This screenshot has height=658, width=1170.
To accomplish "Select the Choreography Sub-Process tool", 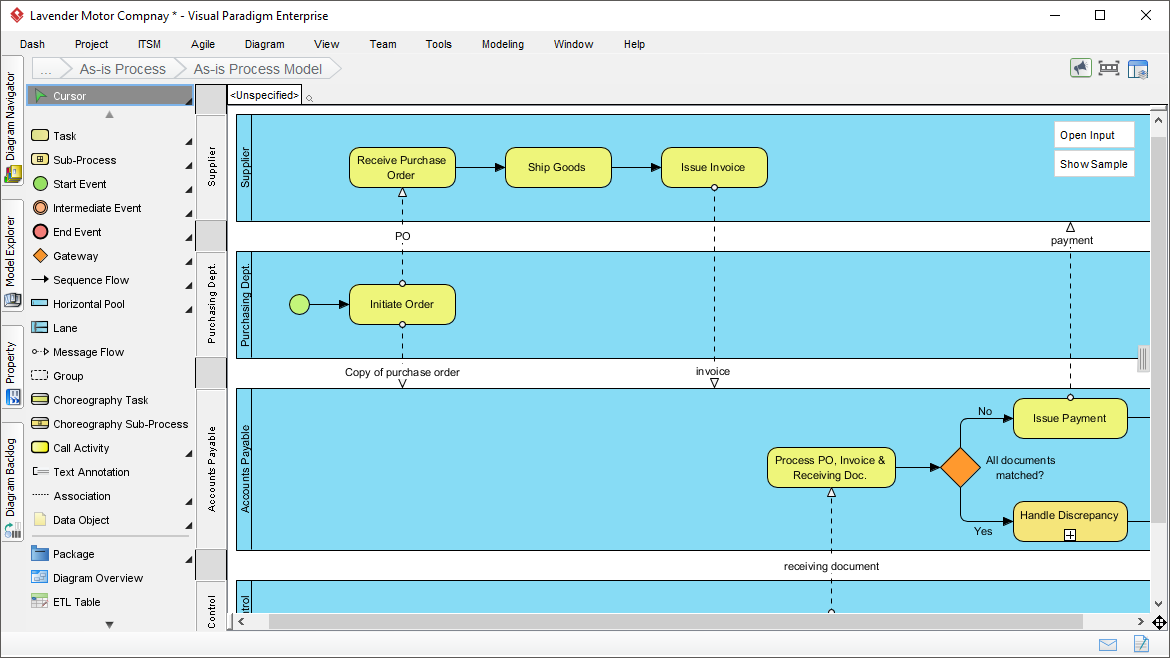I will pyautogui.click(x=110, y=424).
